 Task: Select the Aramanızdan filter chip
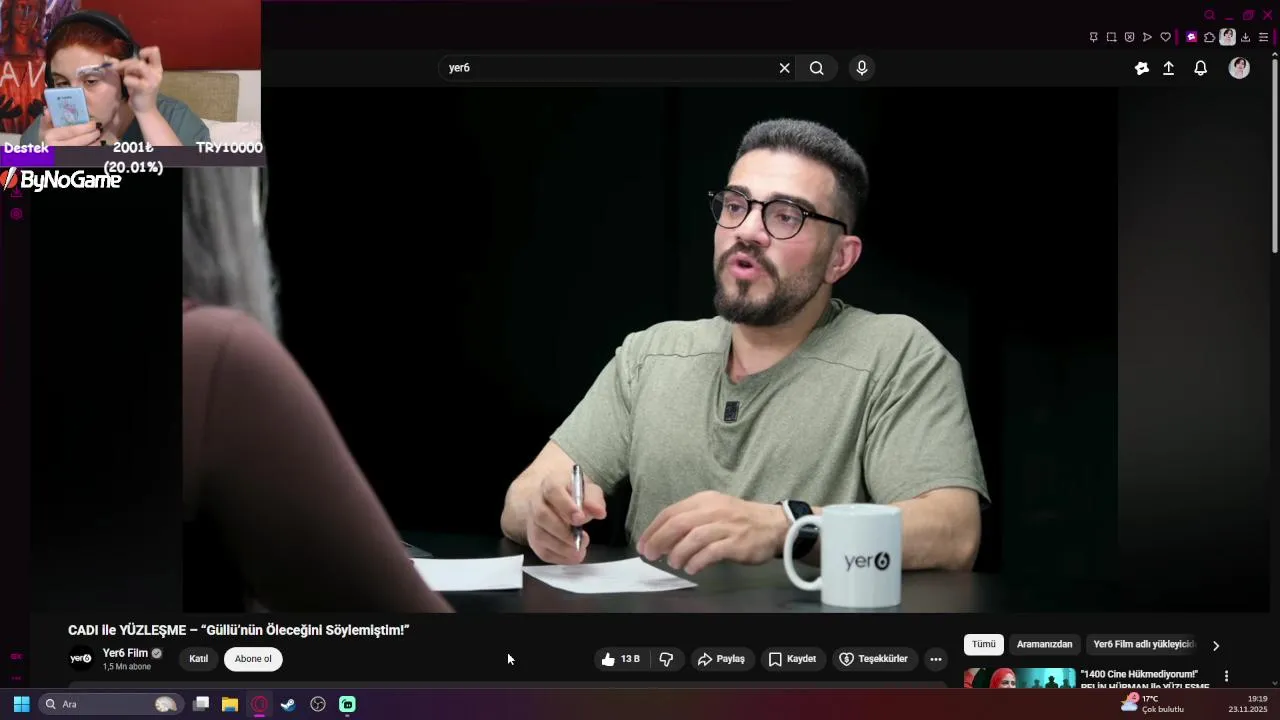pyautogui.click(x=1044, y=645)
